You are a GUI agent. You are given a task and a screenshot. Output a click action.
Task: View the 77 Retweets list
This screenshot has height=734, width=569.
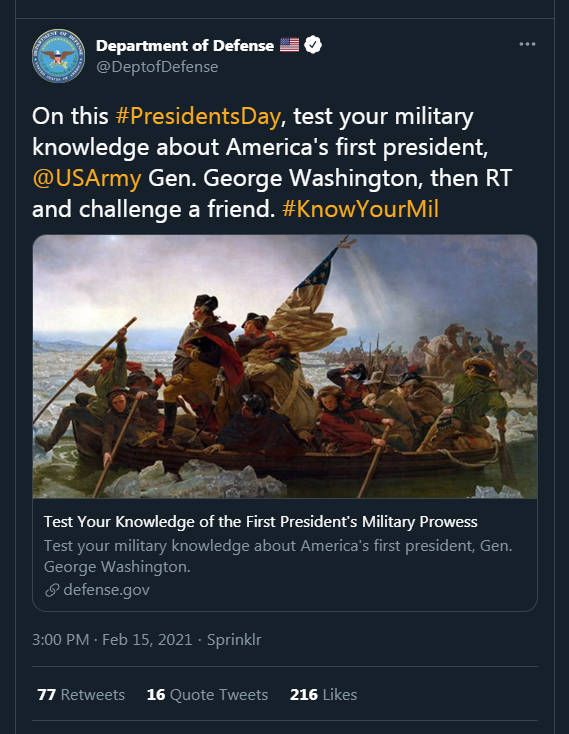[x=81, y=694]
